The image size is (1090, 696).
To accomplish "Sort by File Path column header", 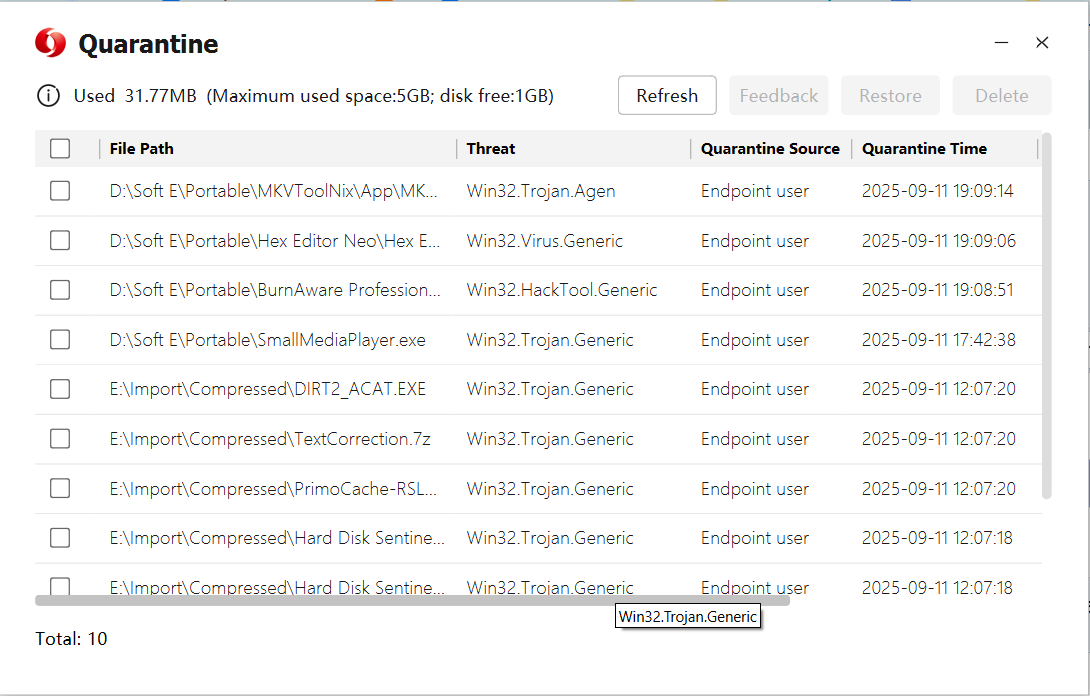I will 142,149.
